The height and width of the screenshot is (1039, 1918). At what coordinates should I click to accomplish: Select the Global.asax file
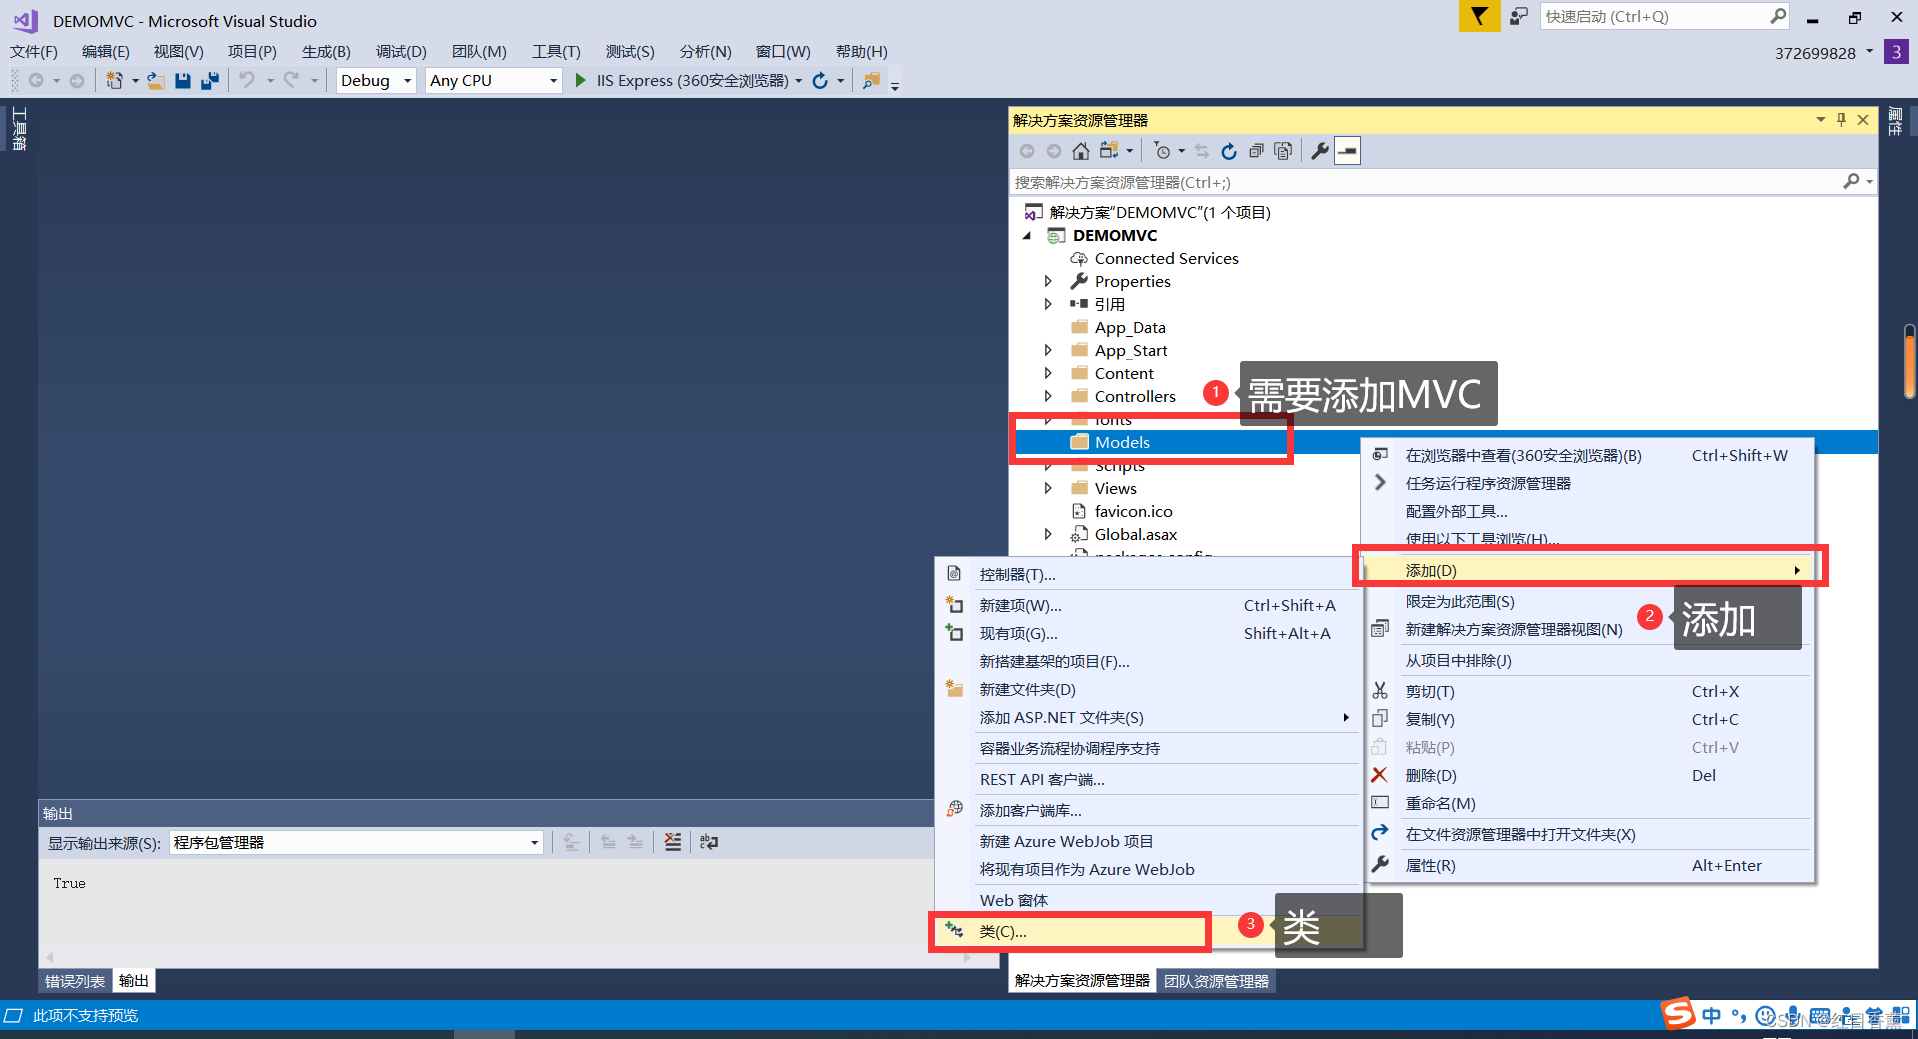point(1136,534)
